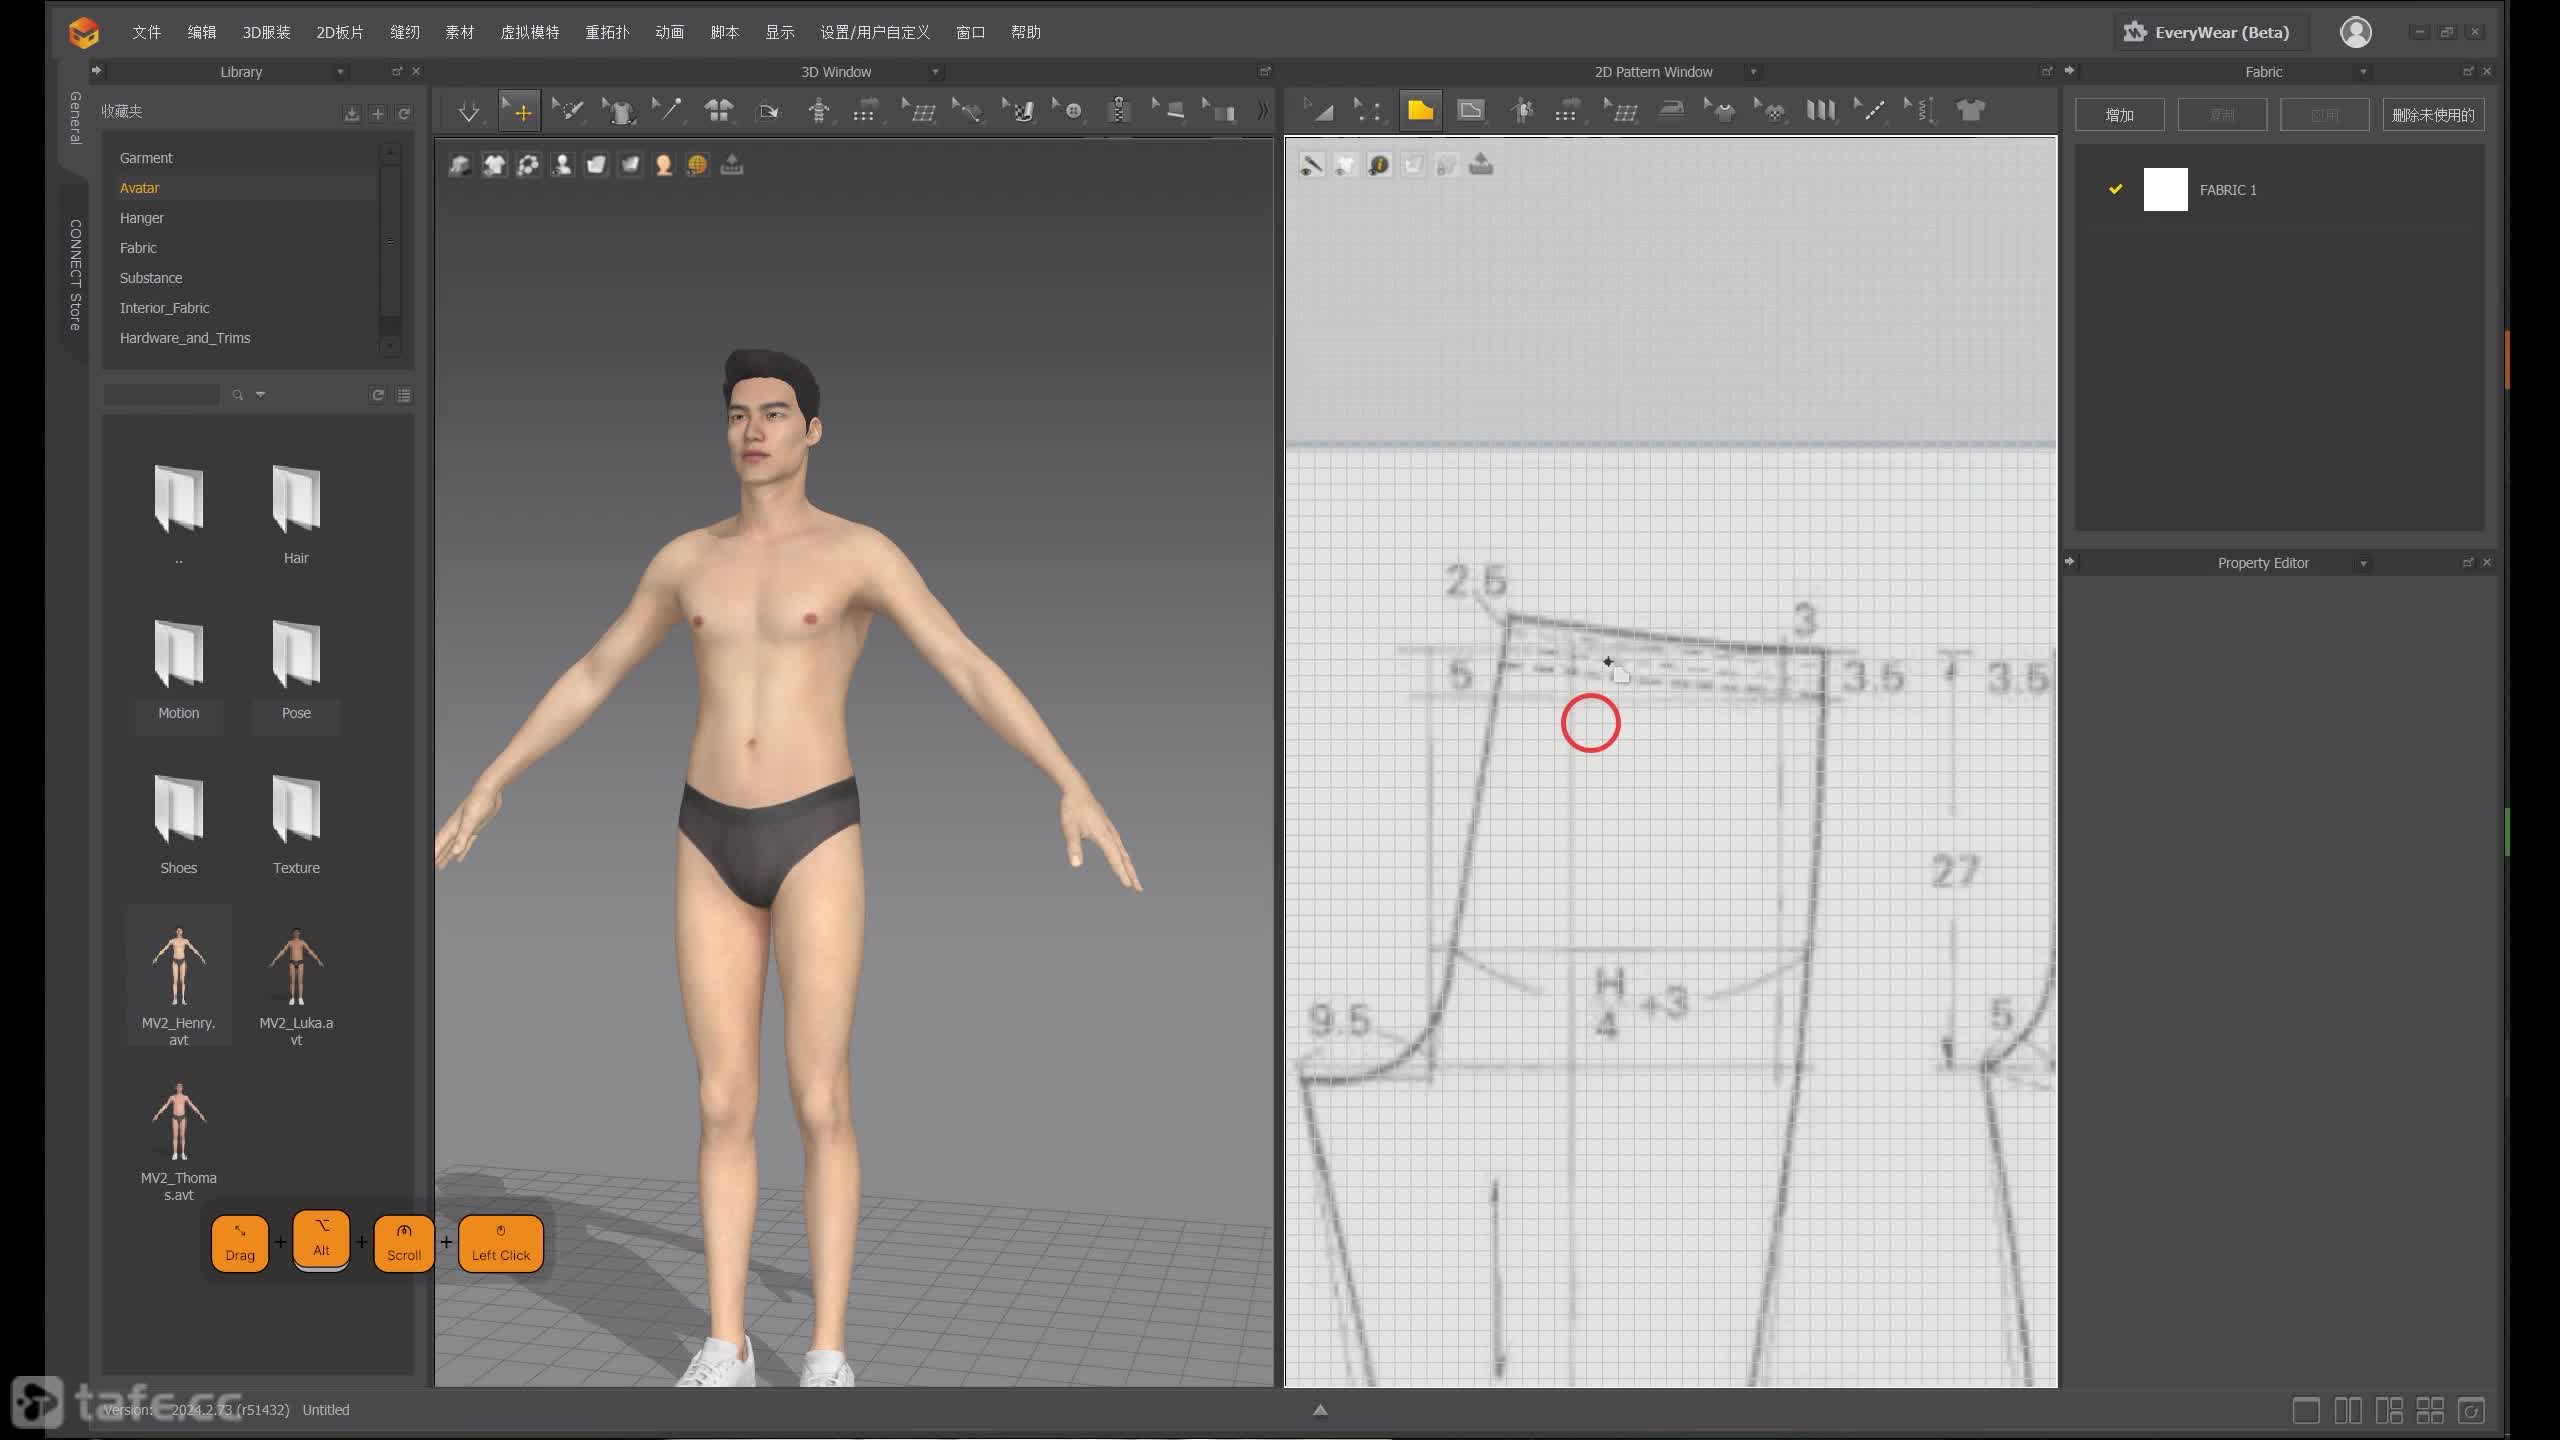2560x1440 pixels.
Task: Select the Steam iron tool
Action: coord(1671,111)
